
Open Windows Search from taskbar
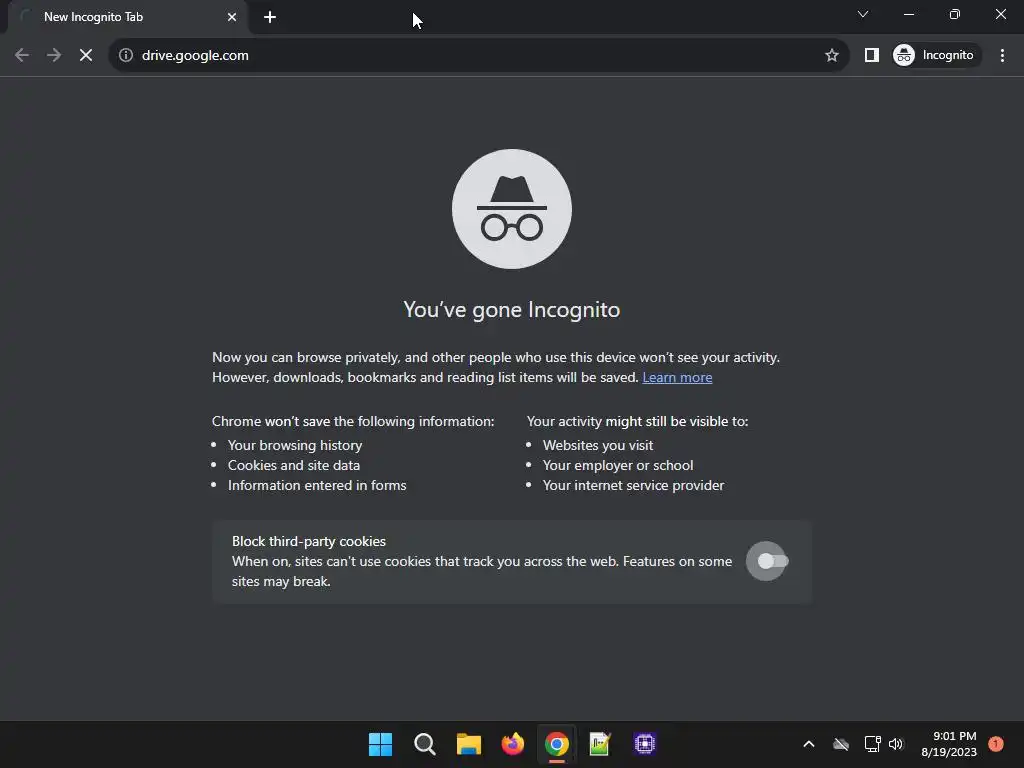click(x=424, y=744)
